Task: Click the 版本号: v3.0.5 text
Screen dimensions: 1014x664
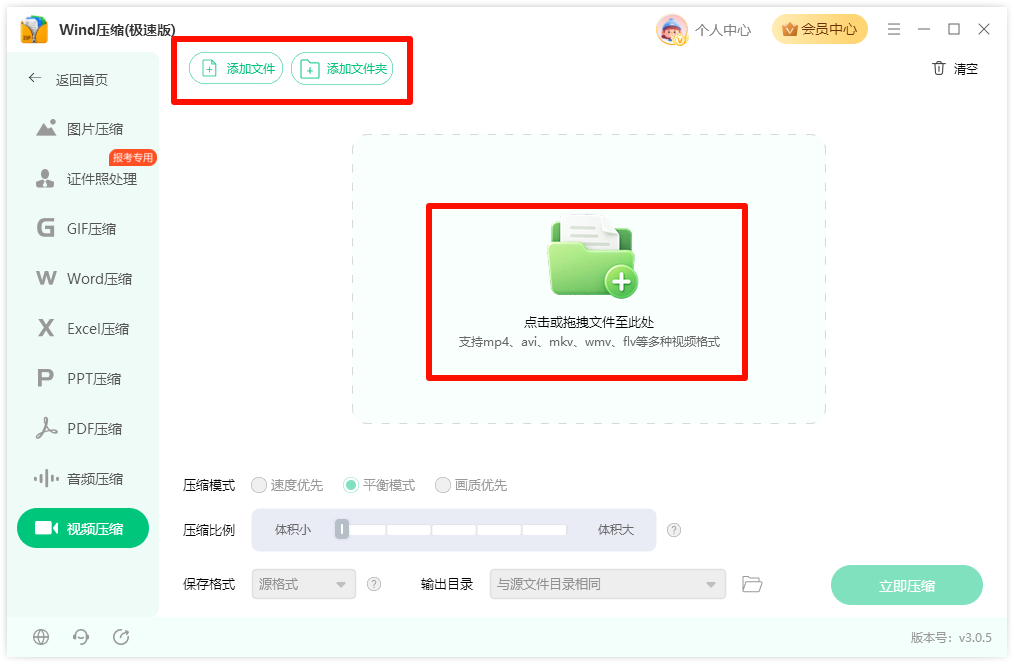Action: (x=951, y=637)
